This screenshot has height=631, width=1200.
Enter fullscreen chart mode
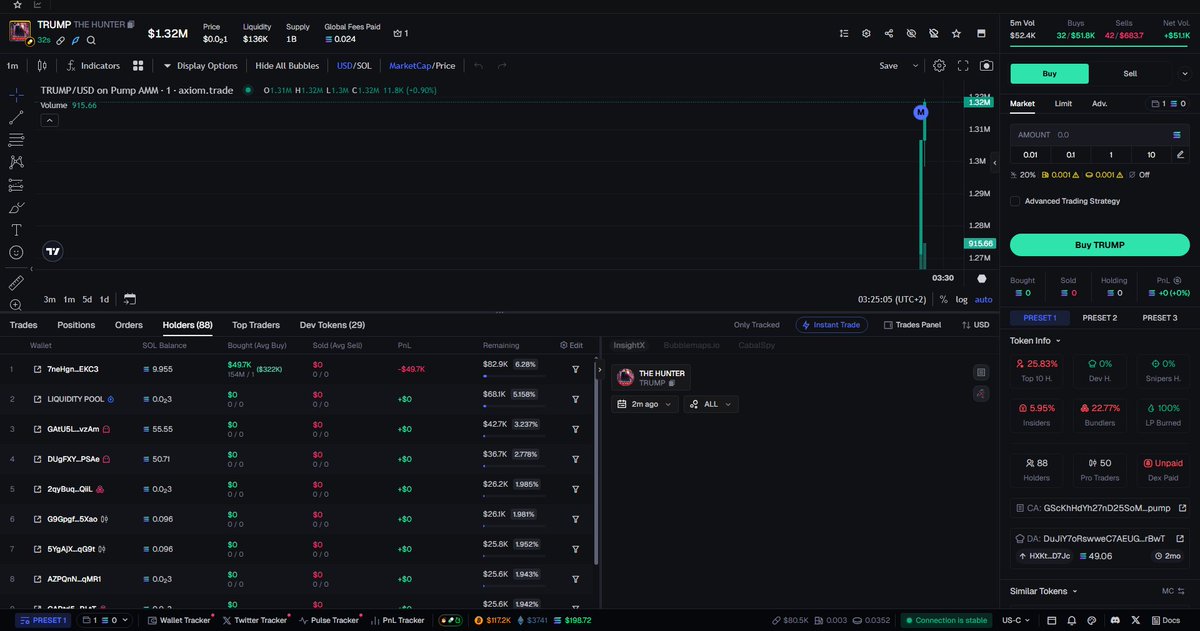coord(963,66)
